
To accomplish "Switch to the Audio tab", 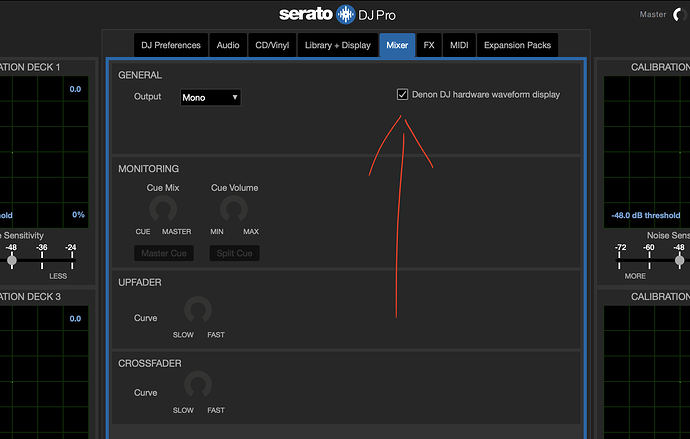I will [228, 45].
